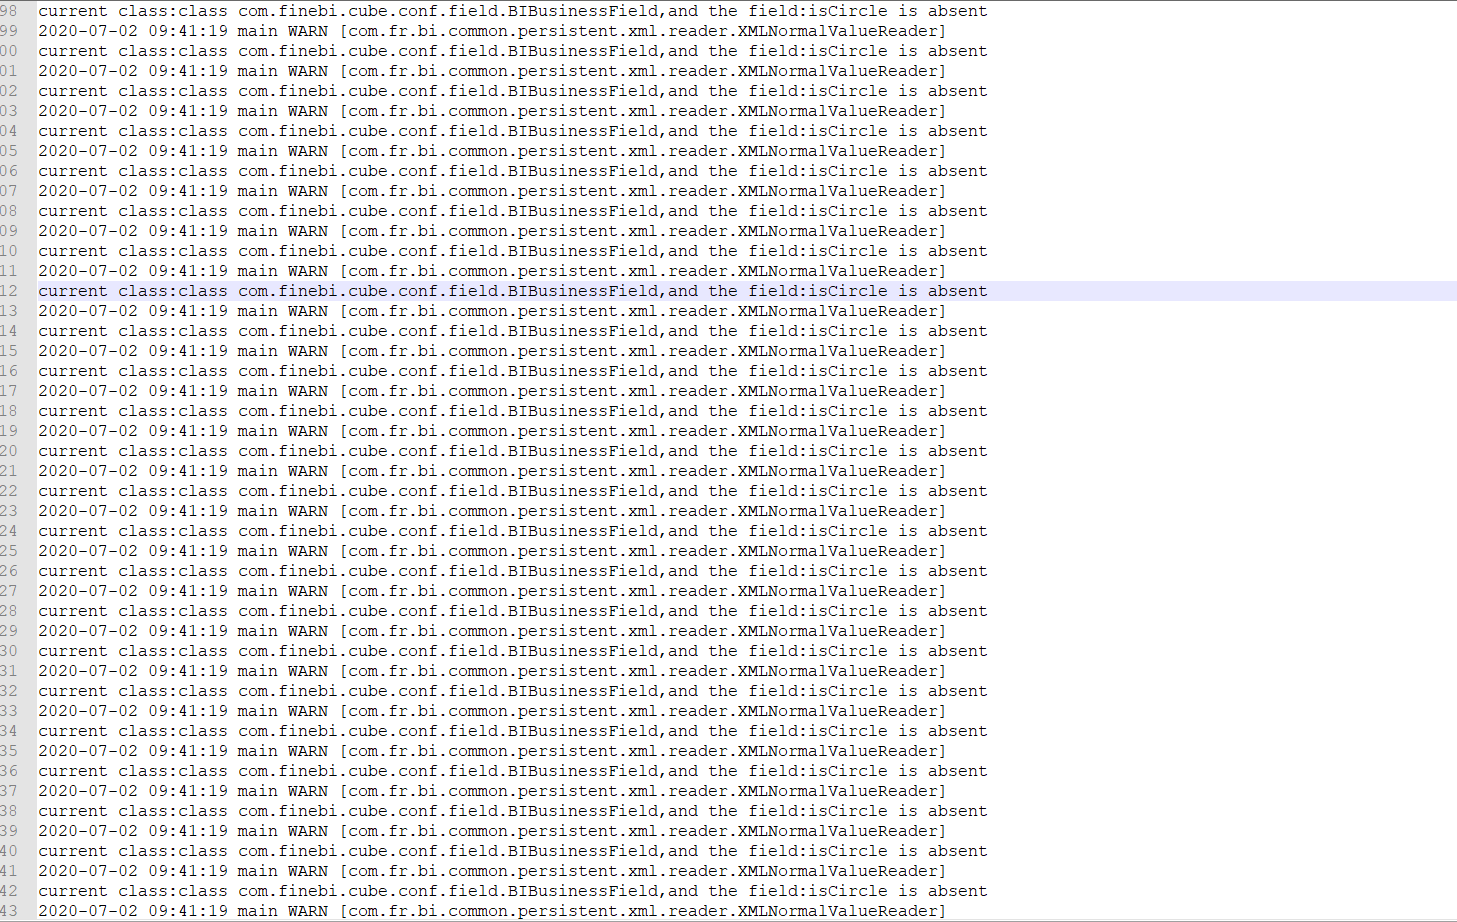This screenshot has width=1457, height=922.
Task: Click the BIBusinessField line numbered 30
Action: pyautogui.click(x=513, y=651)
